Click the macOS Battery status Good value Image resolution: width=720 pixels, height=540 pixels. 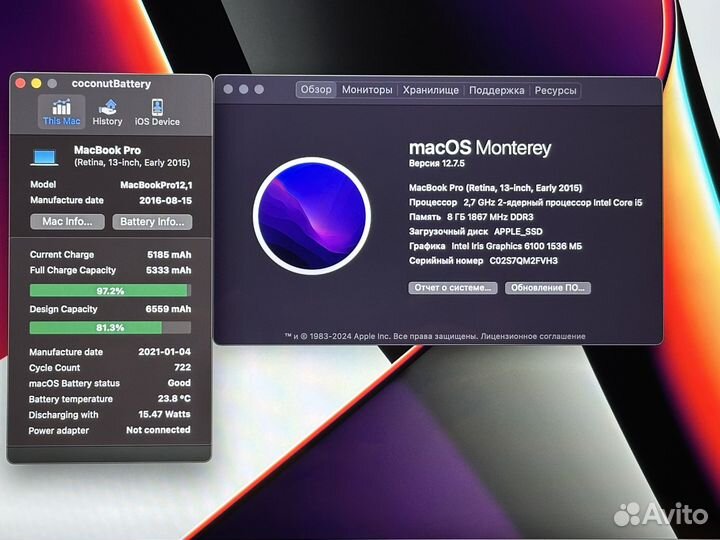pyautogui.click(x=179, y=383)
